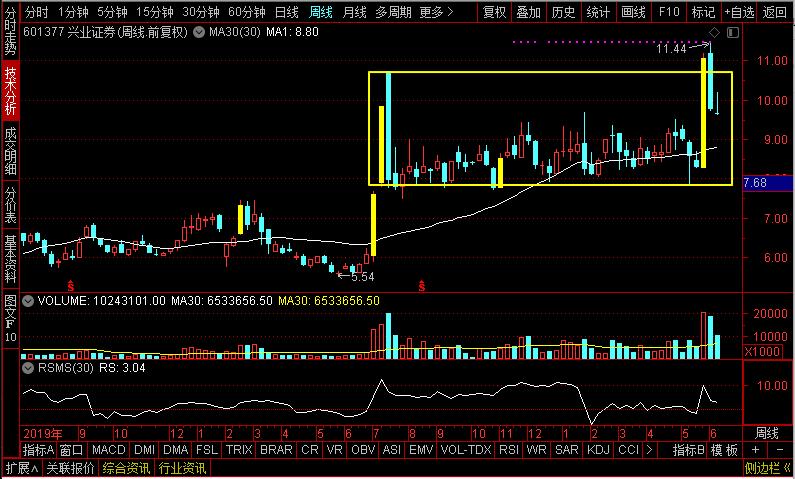
Task: Open 历史 history function
Action: point(564,12)
